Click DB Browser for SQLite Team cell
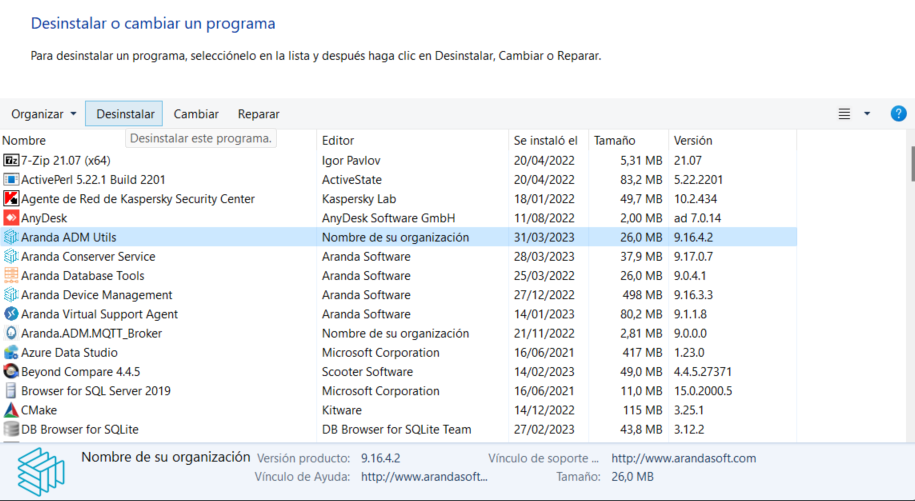Image resolution: width=915 pixels, height=501 pixels. (396, 430)
